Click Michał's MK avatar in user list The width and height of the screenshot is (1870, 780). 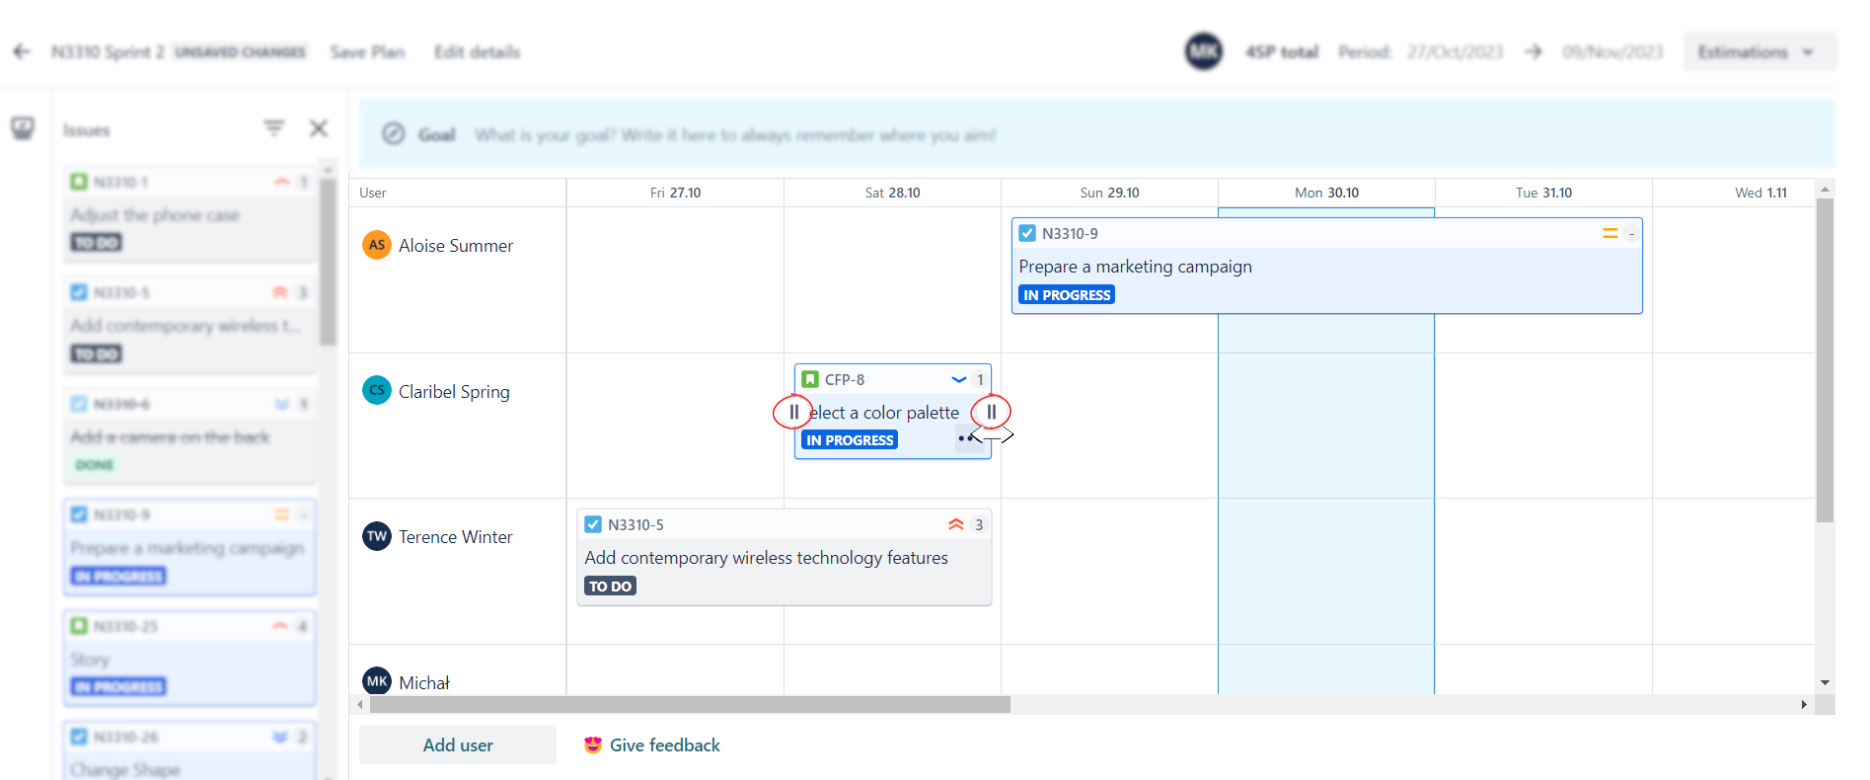pos(377,681)
